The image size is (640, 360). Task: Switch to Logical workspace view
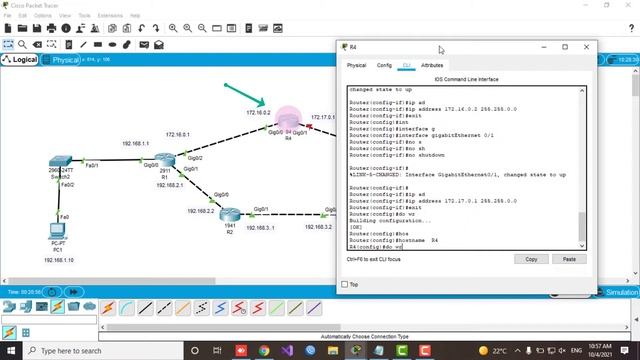[20, 60]
